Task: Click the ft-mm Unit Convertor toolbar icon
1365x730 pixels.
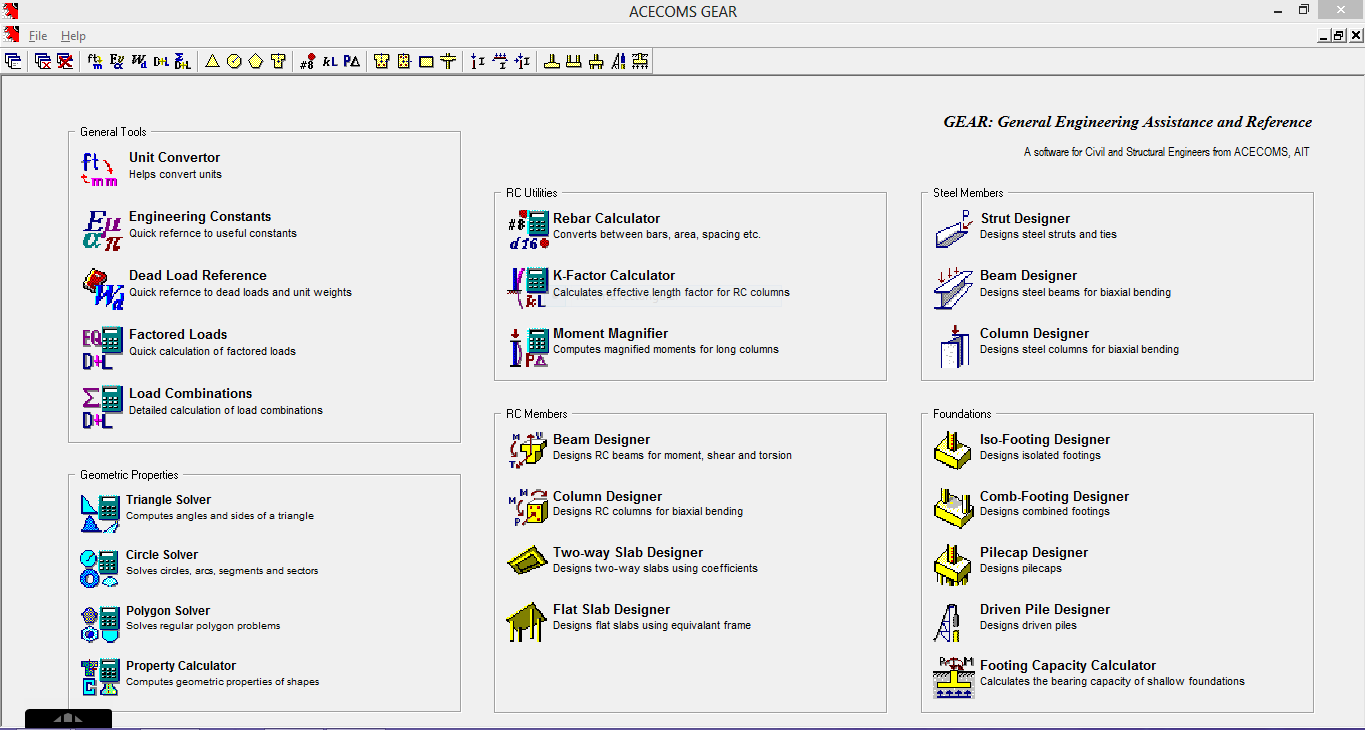Action: (95, 61)
